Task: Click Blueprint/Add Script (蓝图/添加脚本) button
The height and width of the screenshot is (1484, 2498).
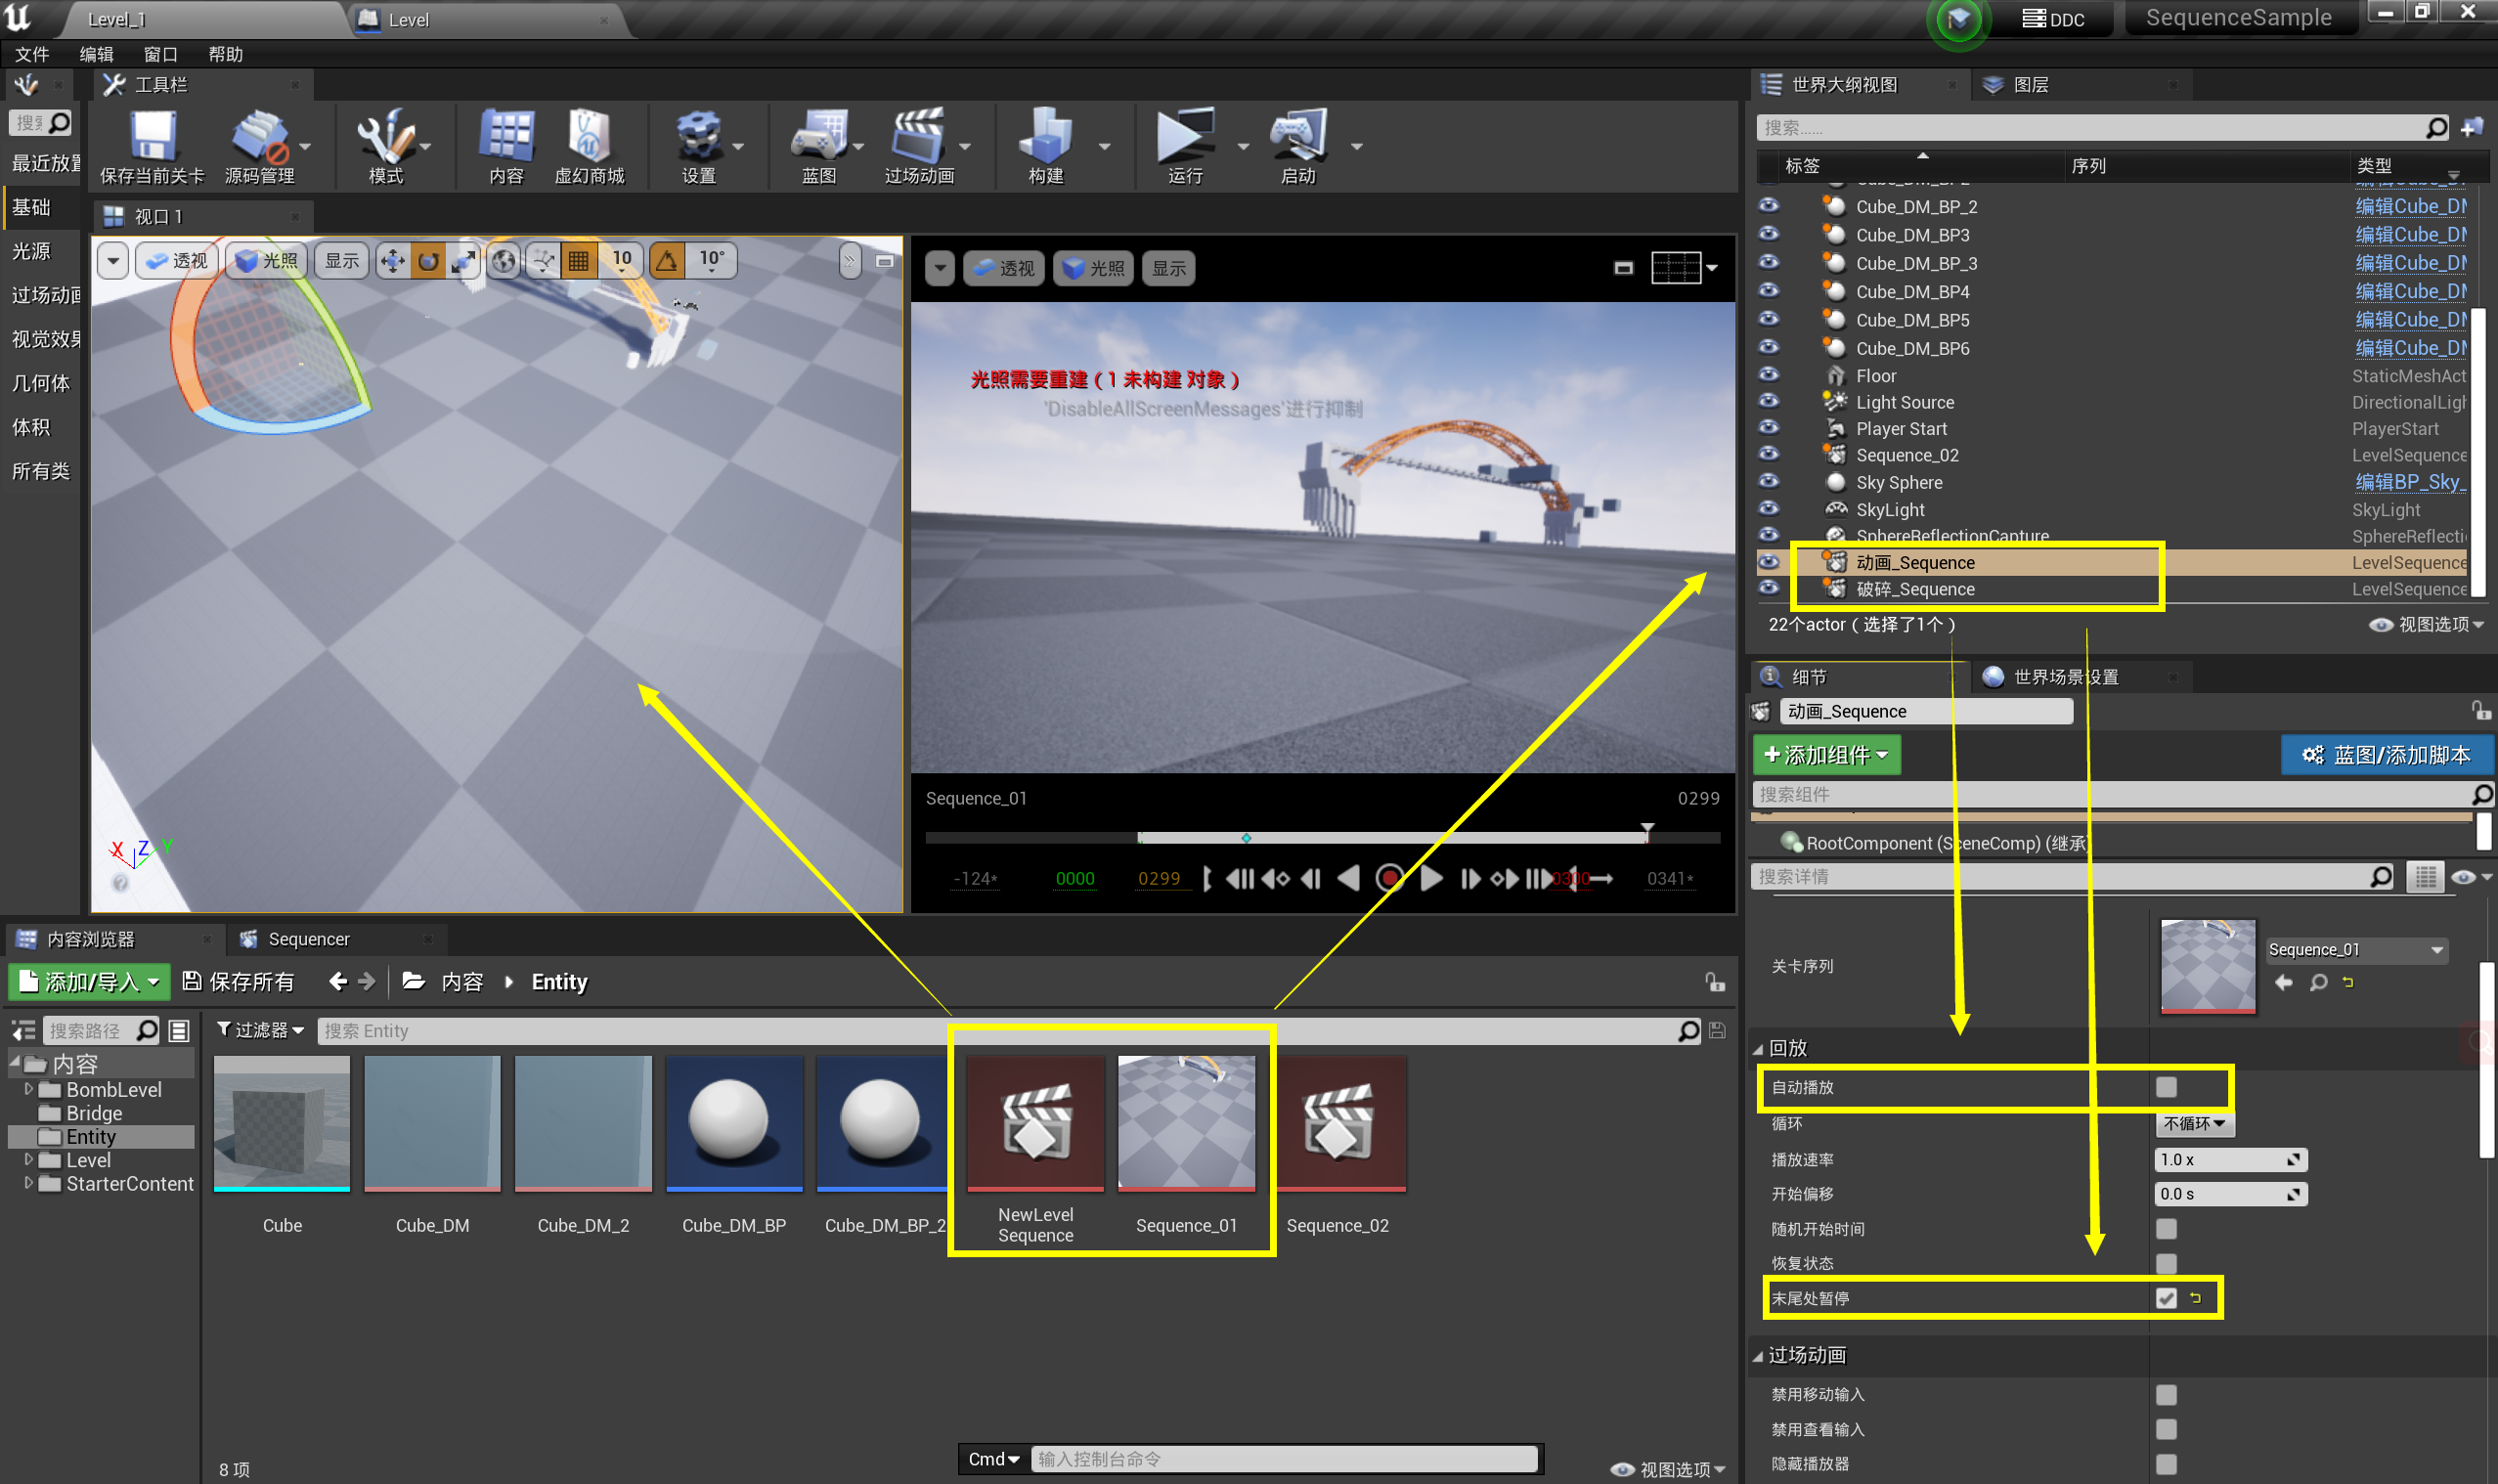Action: point(2387,755)
